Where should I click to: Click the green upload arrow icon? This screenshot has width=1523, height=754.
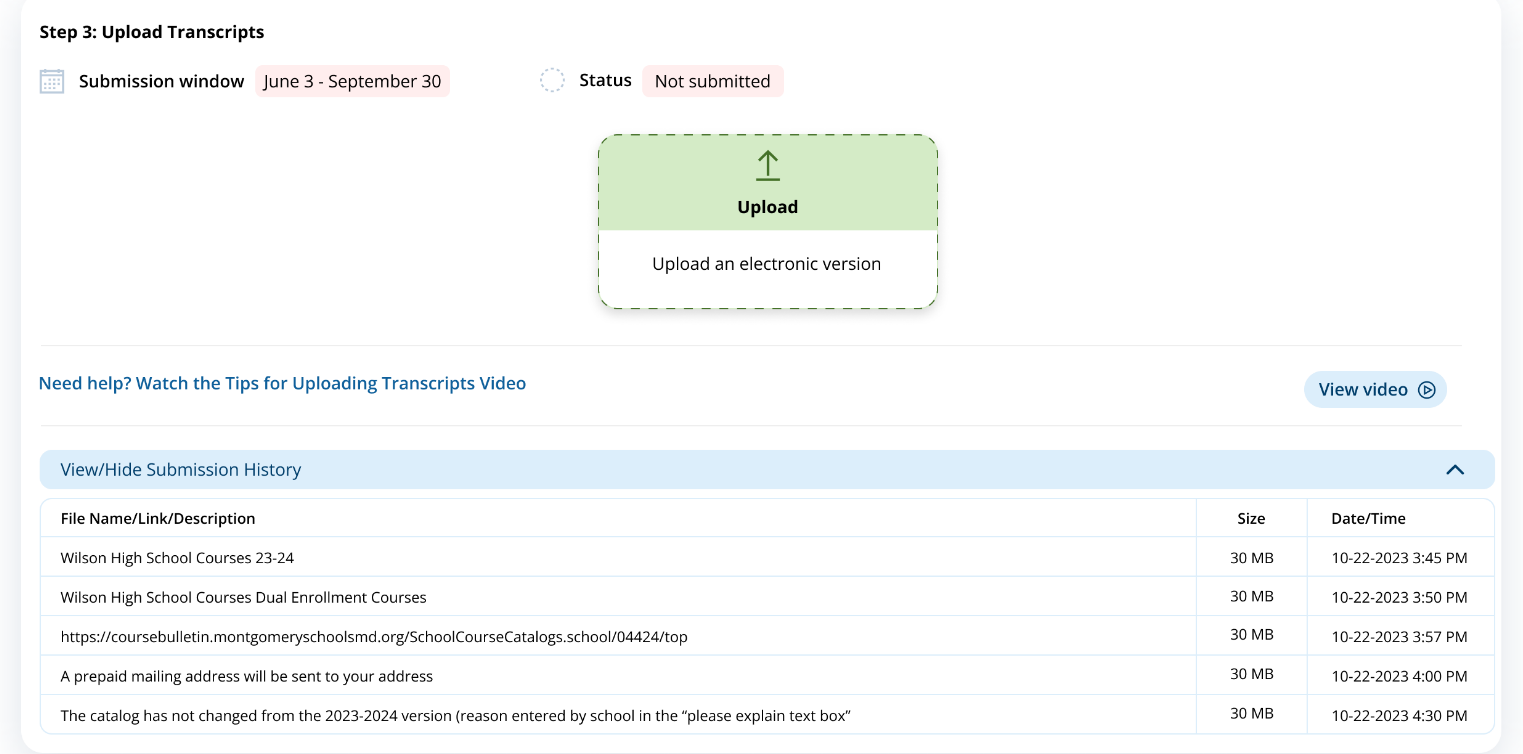(x=767, y=166)
